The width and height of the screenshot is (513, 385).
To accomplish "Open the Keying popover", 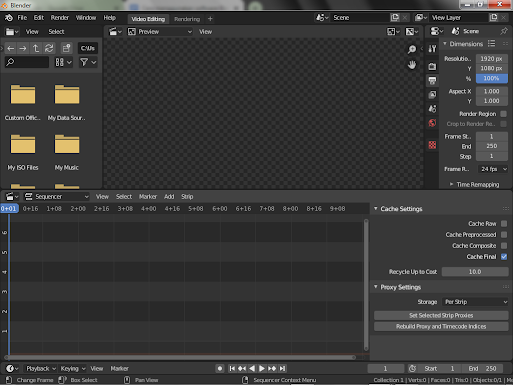I will (73, 368).
